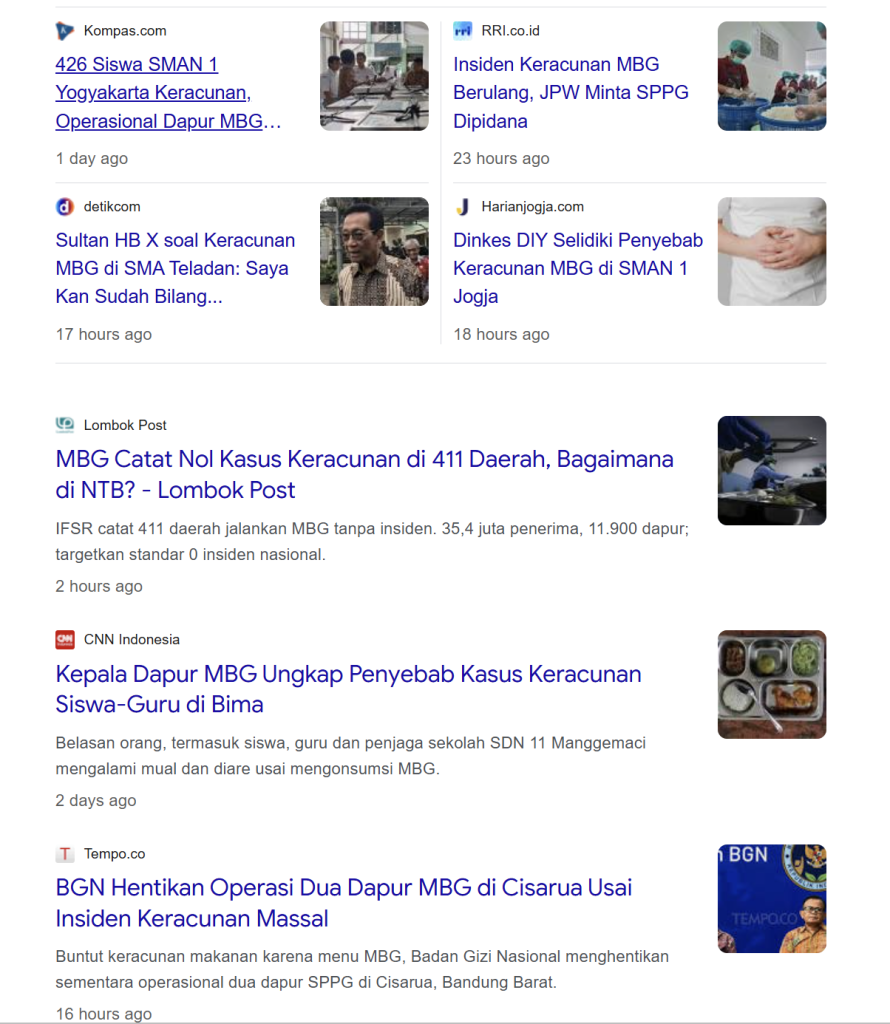Click the BGN Tempo.co article thumbnail

click(771, 898)
